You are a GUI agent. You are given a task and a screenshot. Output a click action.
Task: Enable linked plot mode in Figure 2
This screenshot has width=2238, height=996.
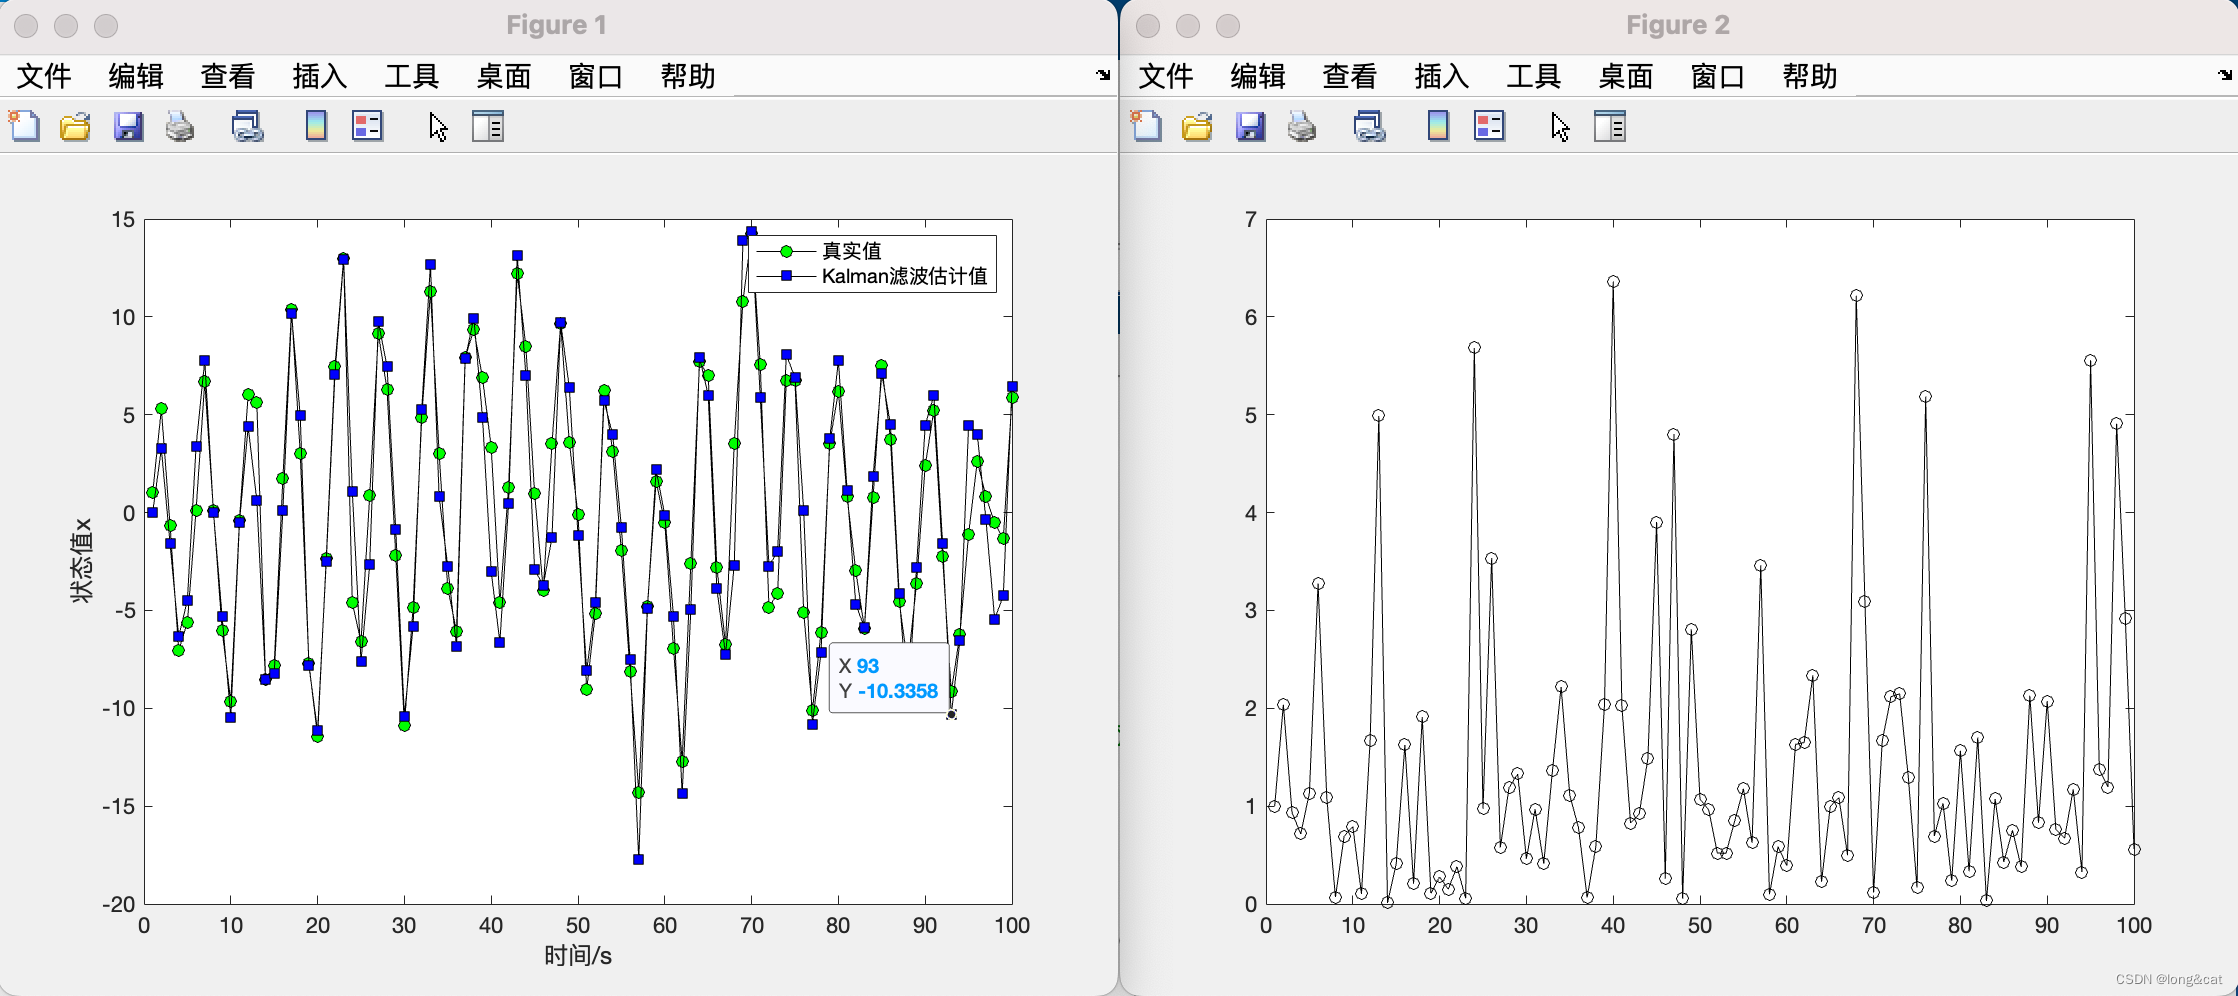(1370, 127)
